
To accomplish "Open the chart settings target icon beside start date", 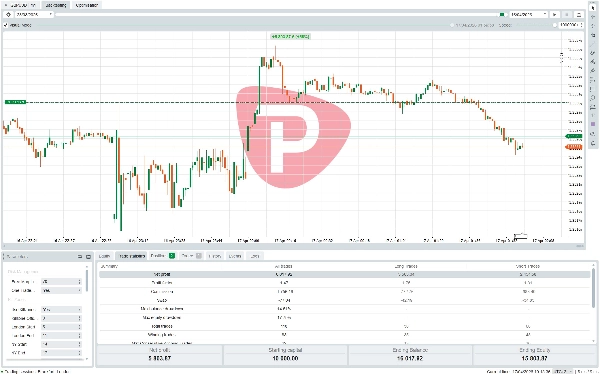I will click(x=8, y=15).
